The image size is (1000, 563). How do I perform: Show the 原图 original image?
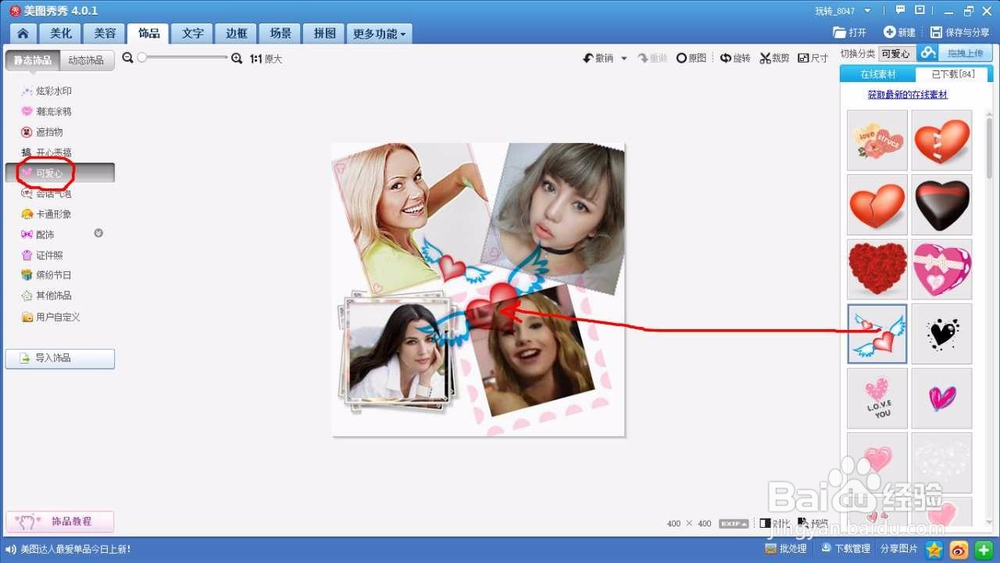691,58
